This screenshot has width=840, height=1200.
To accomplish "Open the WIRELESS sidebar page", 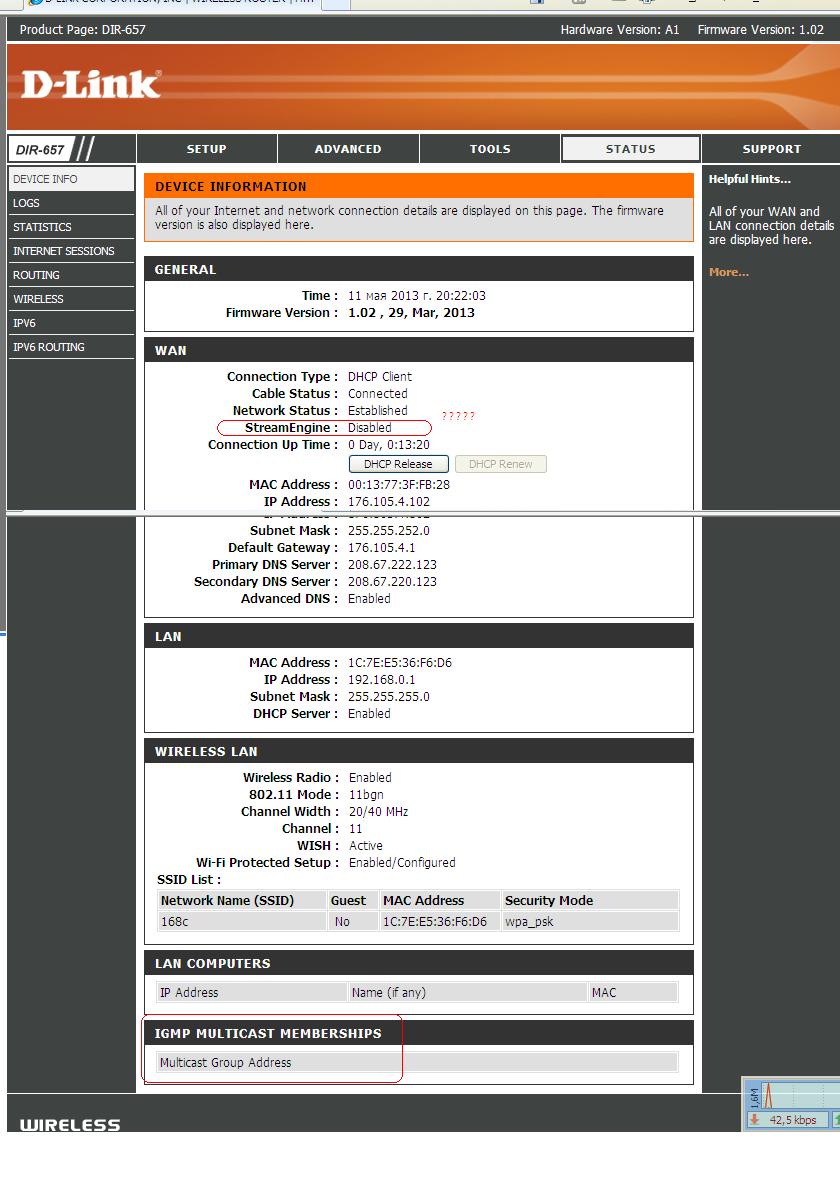I will click(x=71, y=299).
